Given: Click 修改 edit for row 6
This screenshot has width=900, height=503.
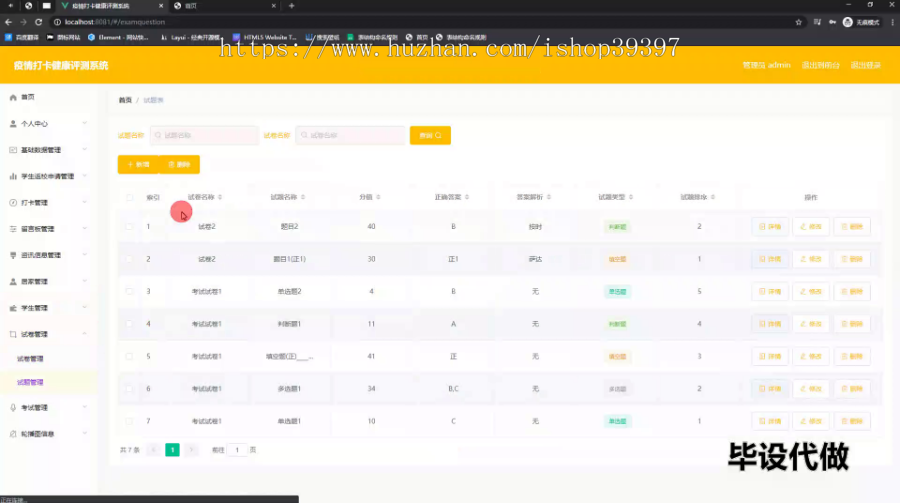Looking at the screenshot, I should 811,389.
